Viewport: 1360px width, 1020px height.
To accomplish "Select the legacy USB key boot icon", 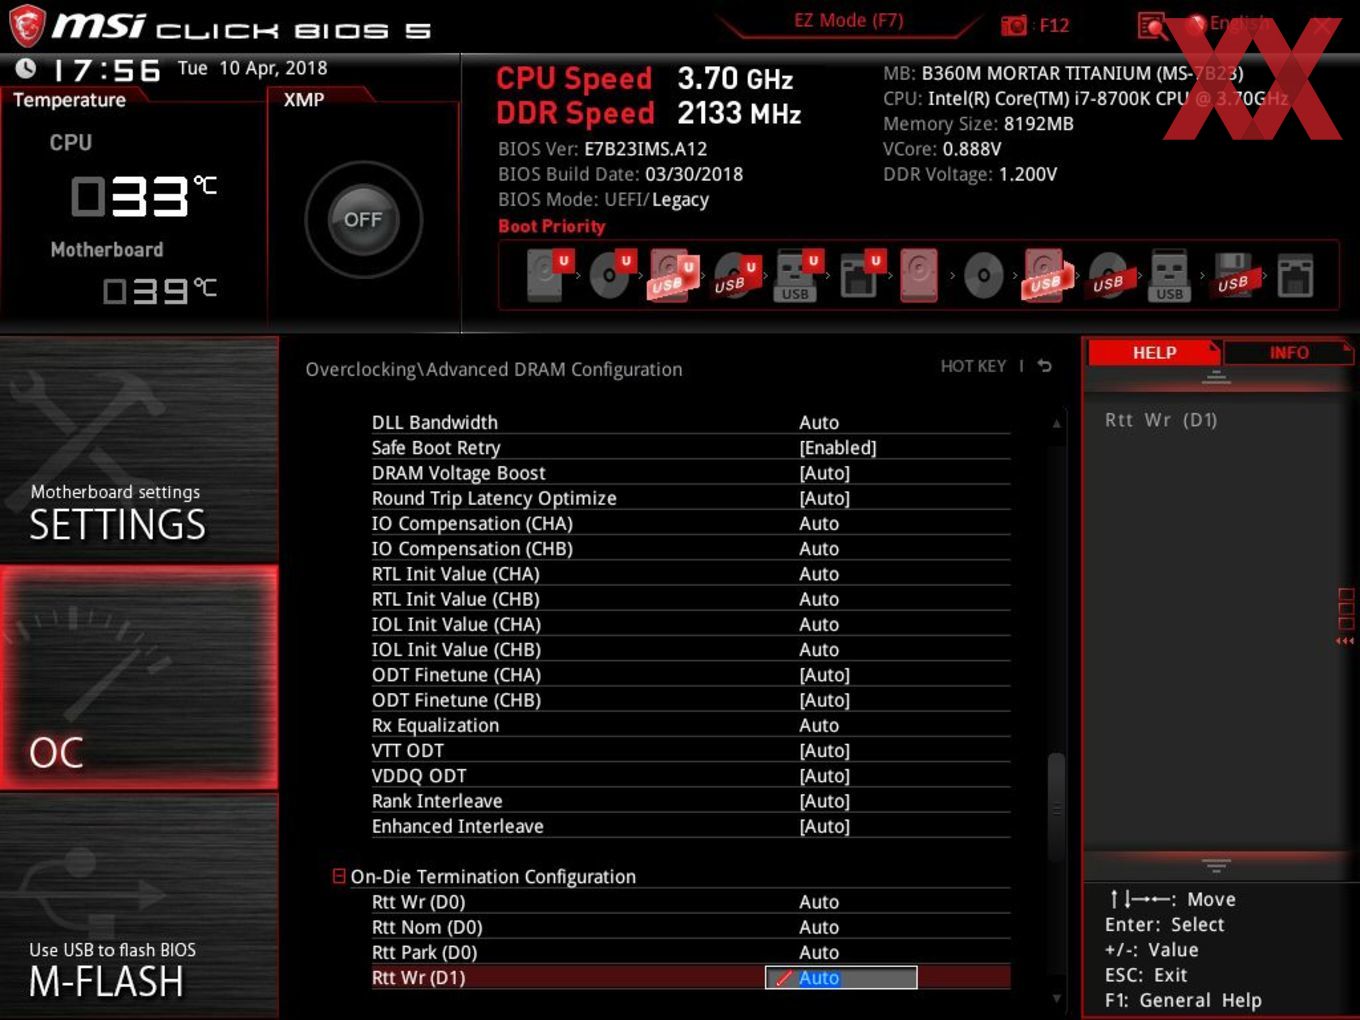I will [x=1169, y=275].
